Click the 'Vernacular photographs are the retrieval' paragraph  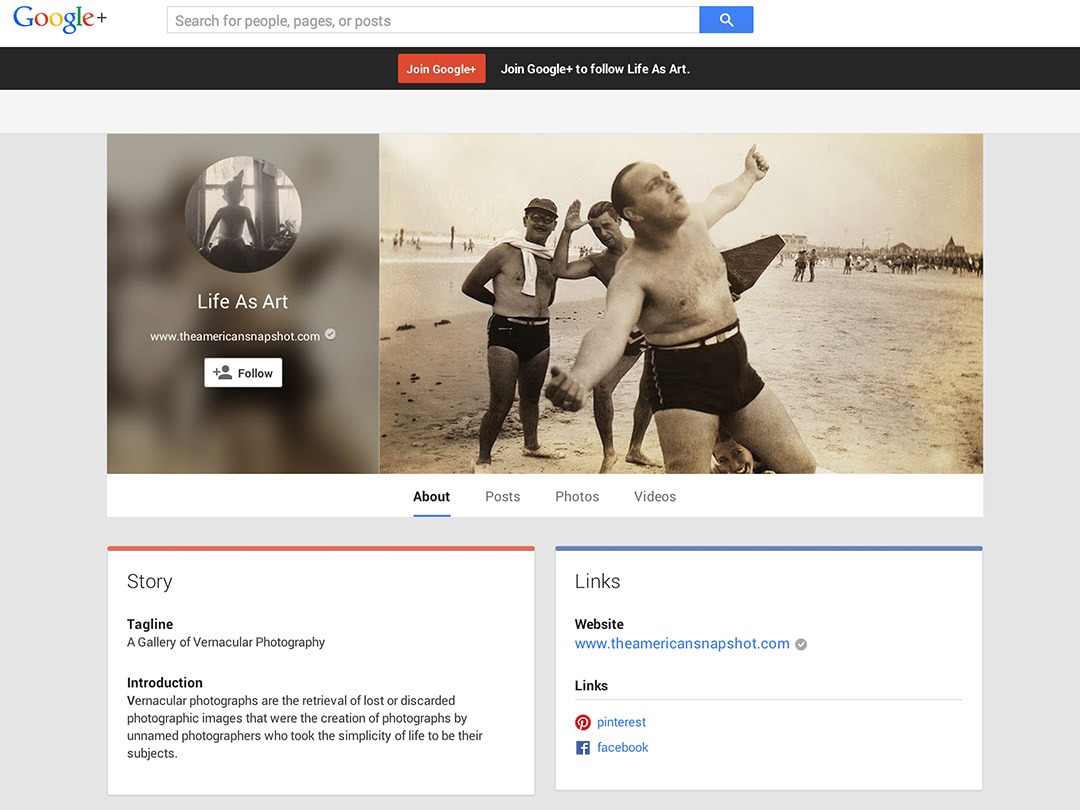(x=304, y=727)
